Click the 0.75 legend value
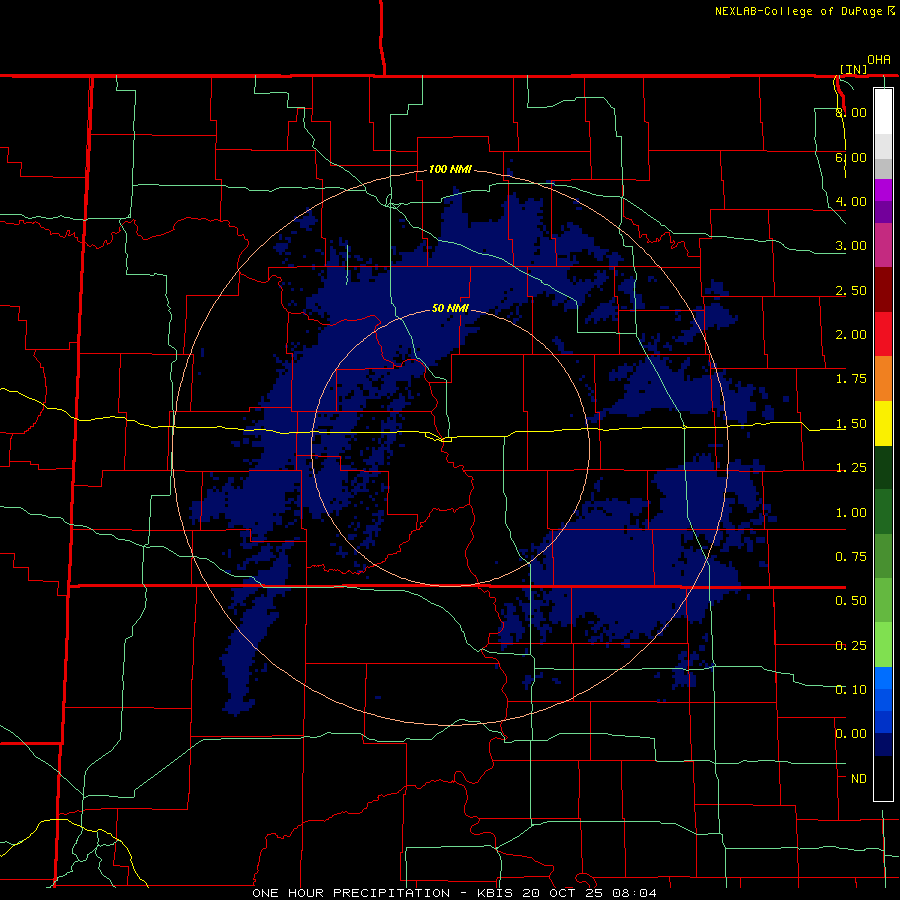900x900 pixels. tap(851, 557)
